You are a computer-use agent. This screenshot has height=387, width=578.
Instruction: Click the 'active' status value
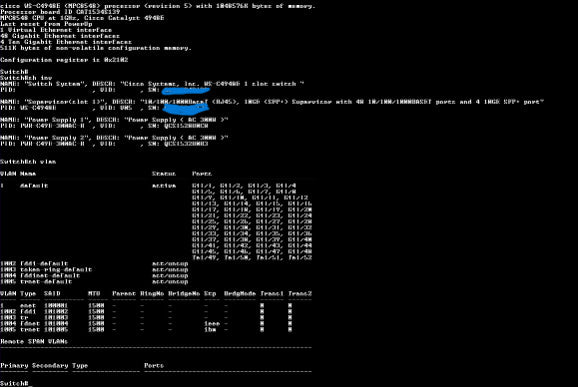pyautogui.click(x=164, y=186)
